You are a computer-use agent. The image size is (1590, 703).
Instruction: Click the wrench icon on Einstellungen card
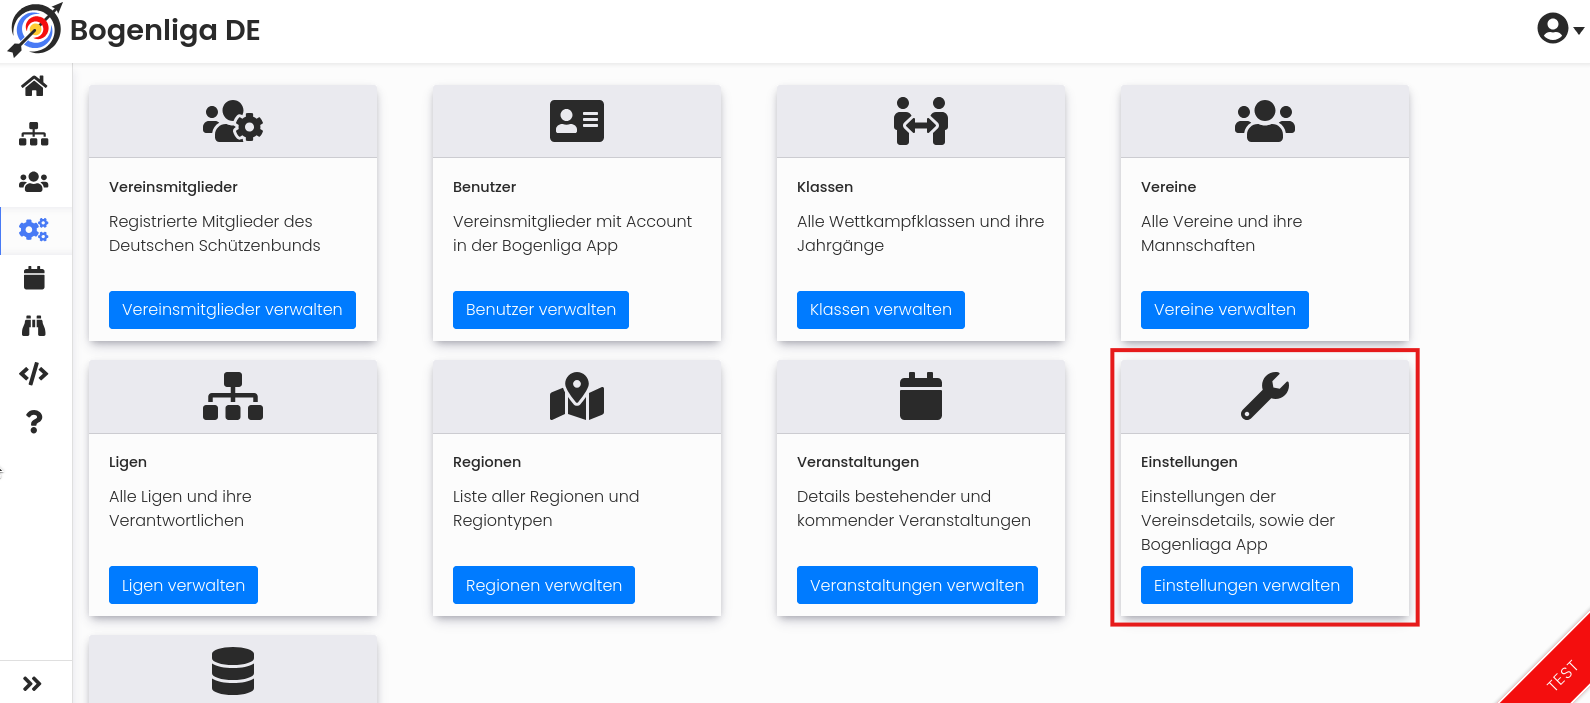pyautogui.click(x=1265, y=396)
